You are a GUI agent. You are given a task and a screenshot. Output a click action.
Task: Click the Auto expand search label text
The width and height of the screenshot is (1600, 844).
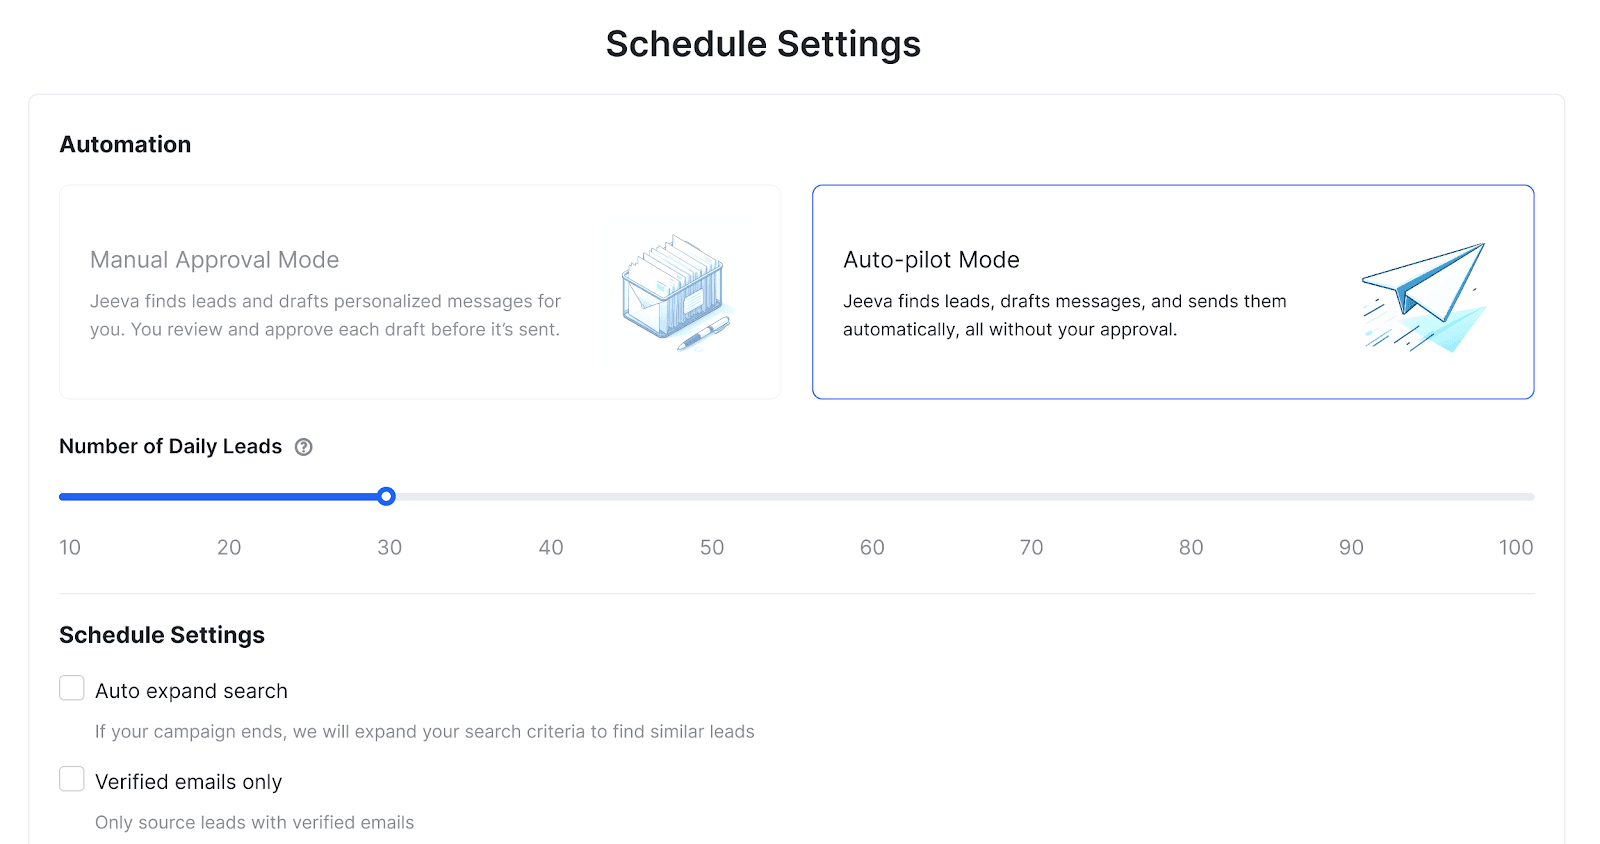pyautogui.click(x=191, y=691)
